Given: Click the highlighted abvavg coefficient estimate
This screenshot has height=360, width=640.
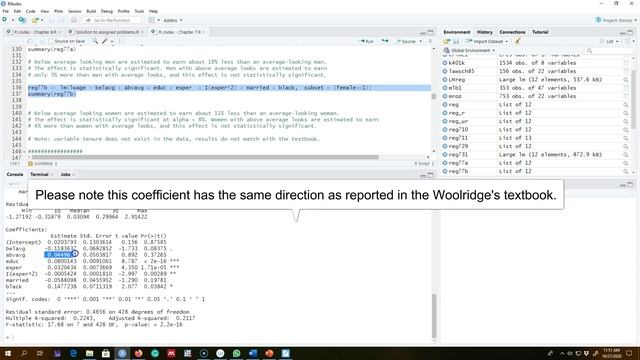Looking at the screenshot, I should click(x=59, y=255).
